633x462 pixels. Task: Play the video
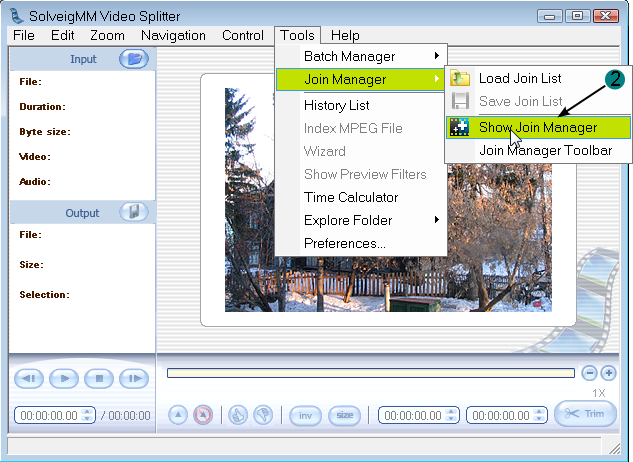(64, 379)
